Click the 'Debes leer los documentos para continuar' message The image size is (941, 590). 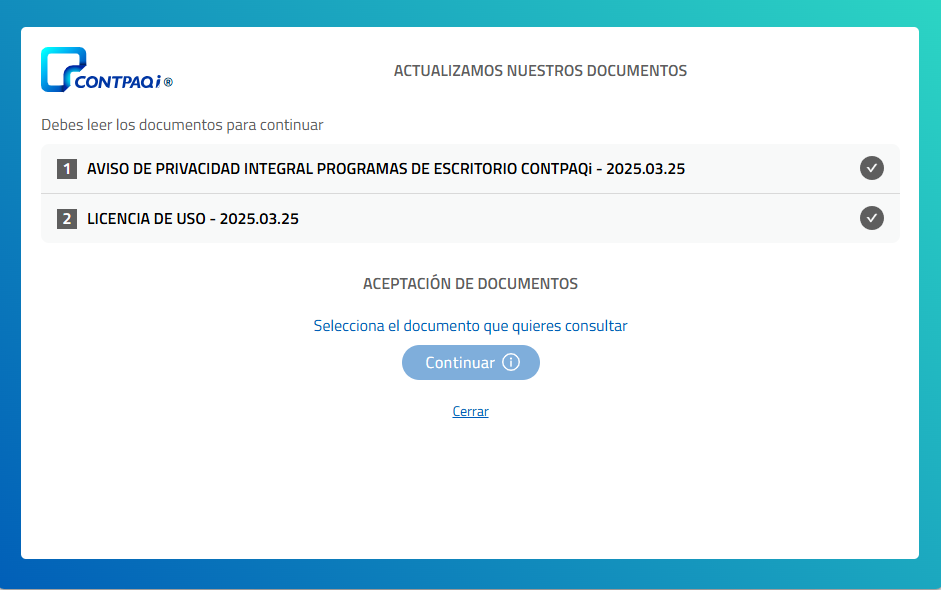[x=181, y=125]
